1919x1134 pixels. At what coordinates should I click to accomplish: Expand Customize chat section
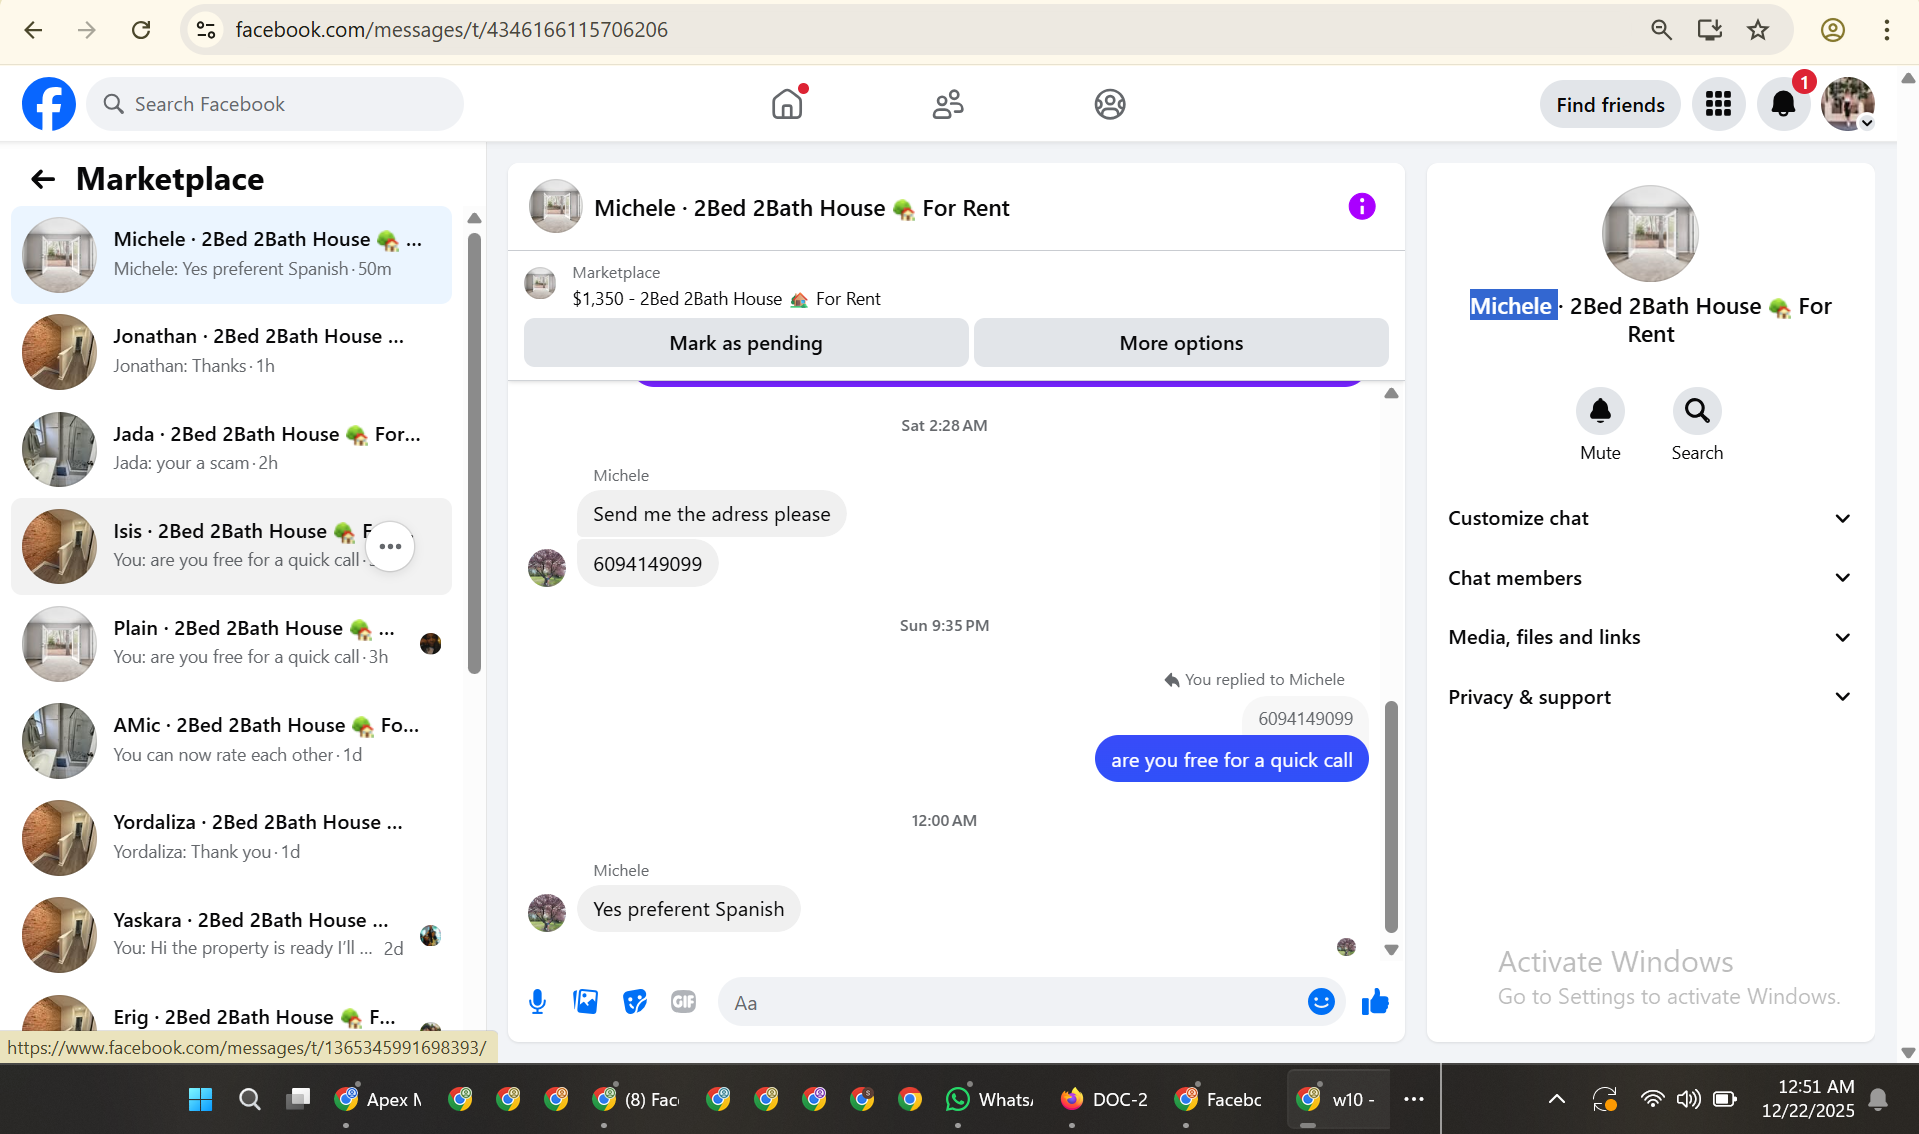1650,518
